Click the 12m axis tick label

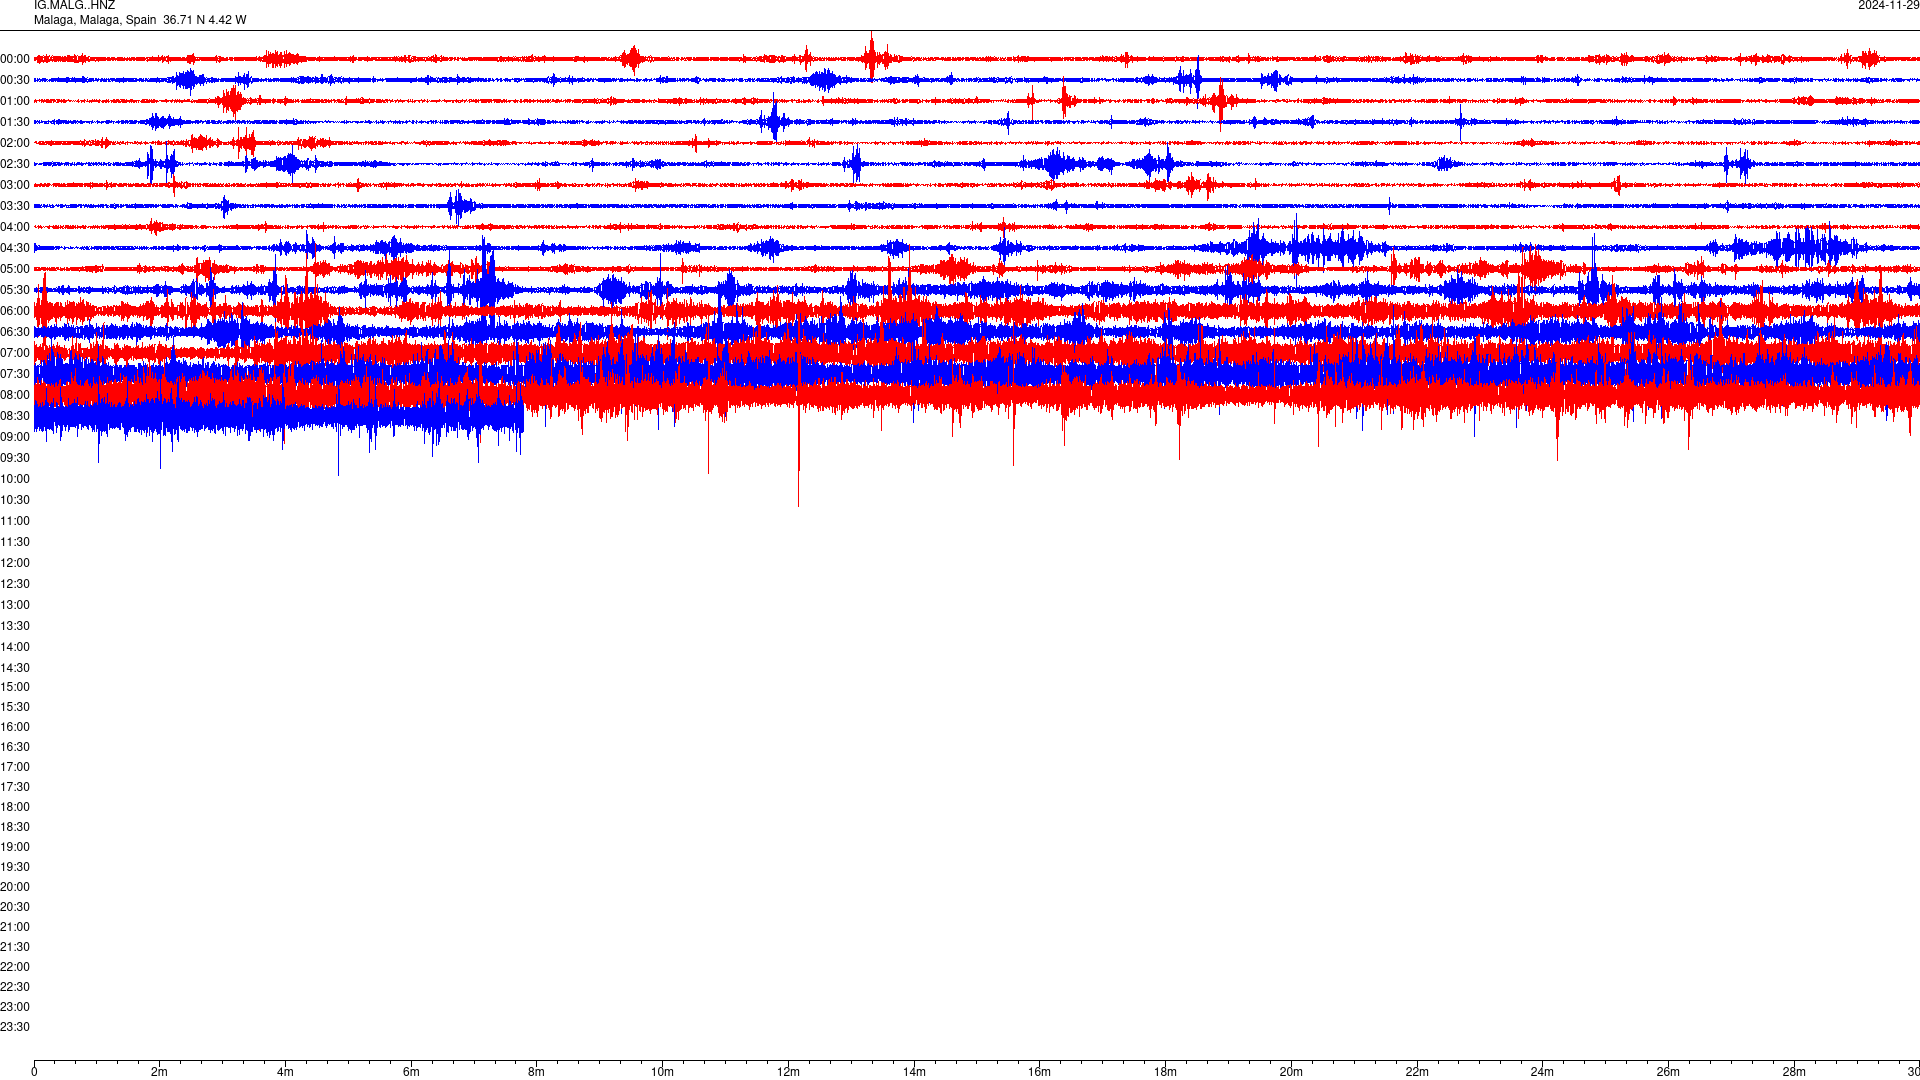[x=788, y=1072]
